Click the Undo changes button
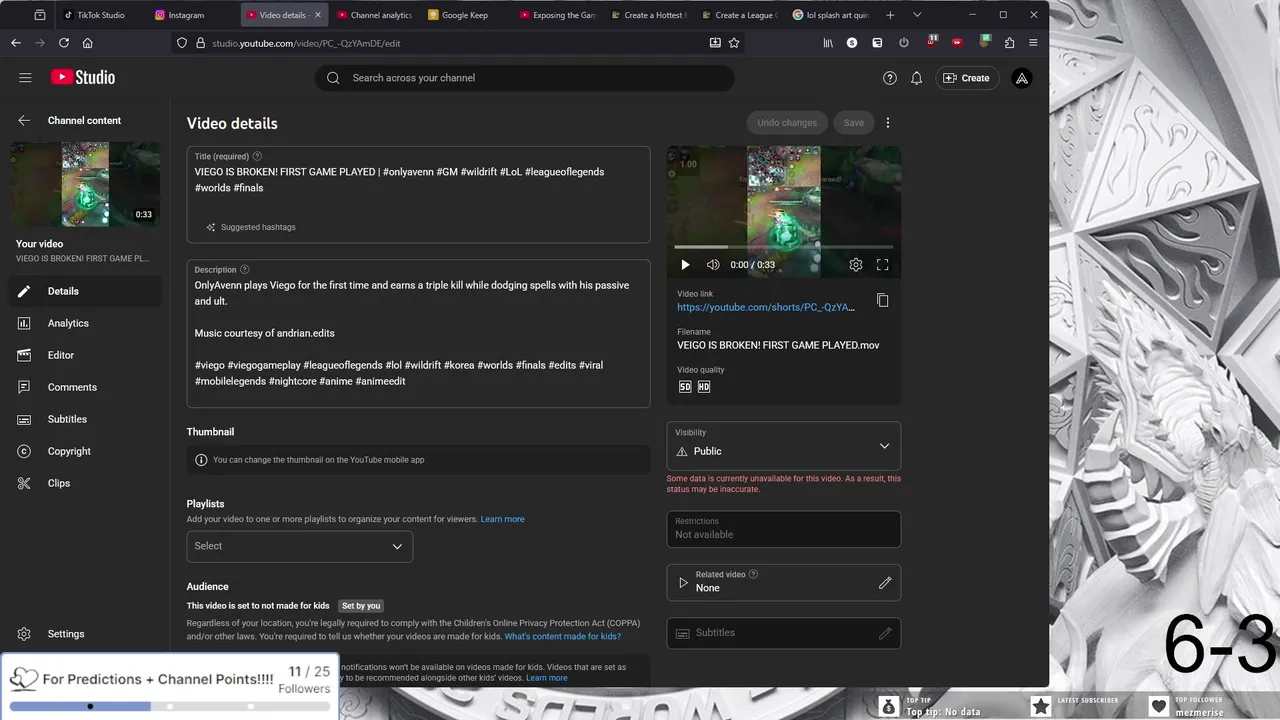Screen dimensions: 1280x720 (787, 123)
